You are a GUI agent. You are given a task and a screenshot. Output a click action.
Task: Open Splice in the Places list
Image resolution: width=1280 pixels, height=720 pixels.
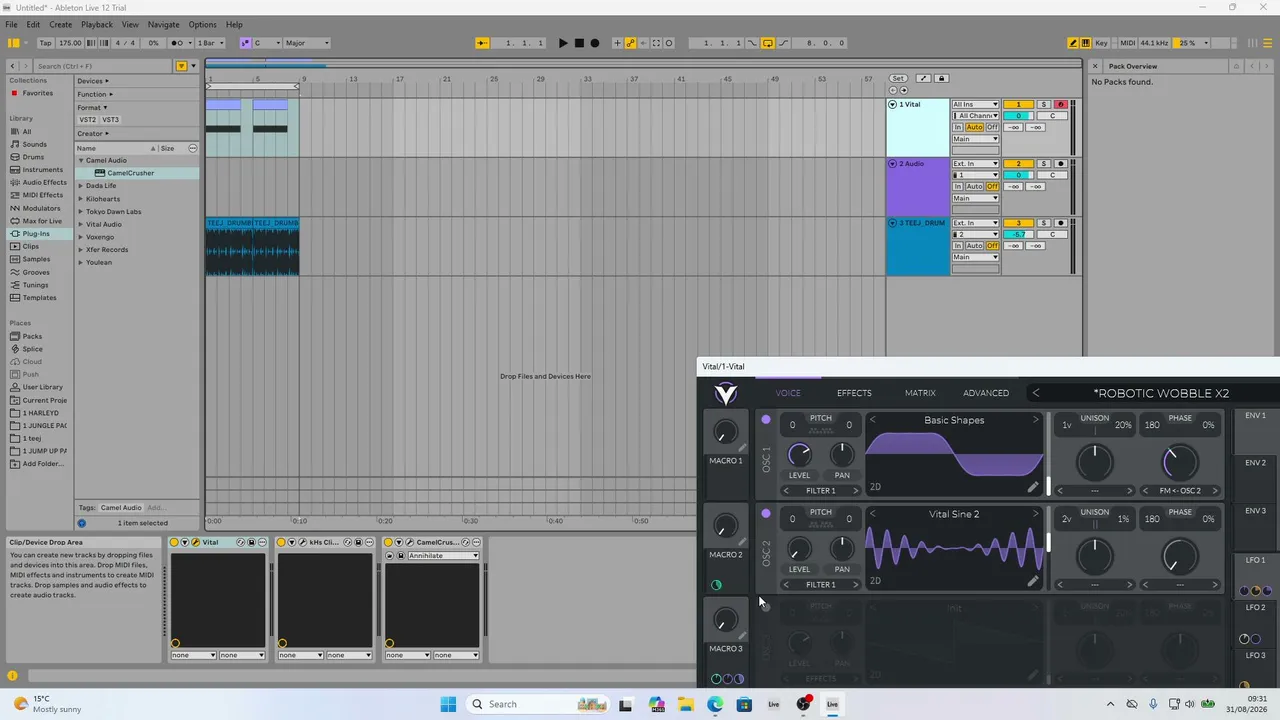(32, 349)
